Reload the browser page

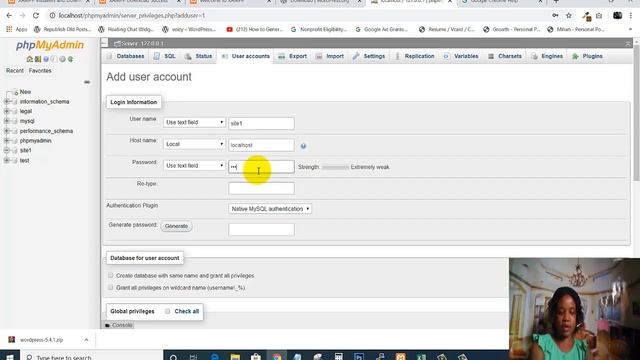(x=36, y=16)
